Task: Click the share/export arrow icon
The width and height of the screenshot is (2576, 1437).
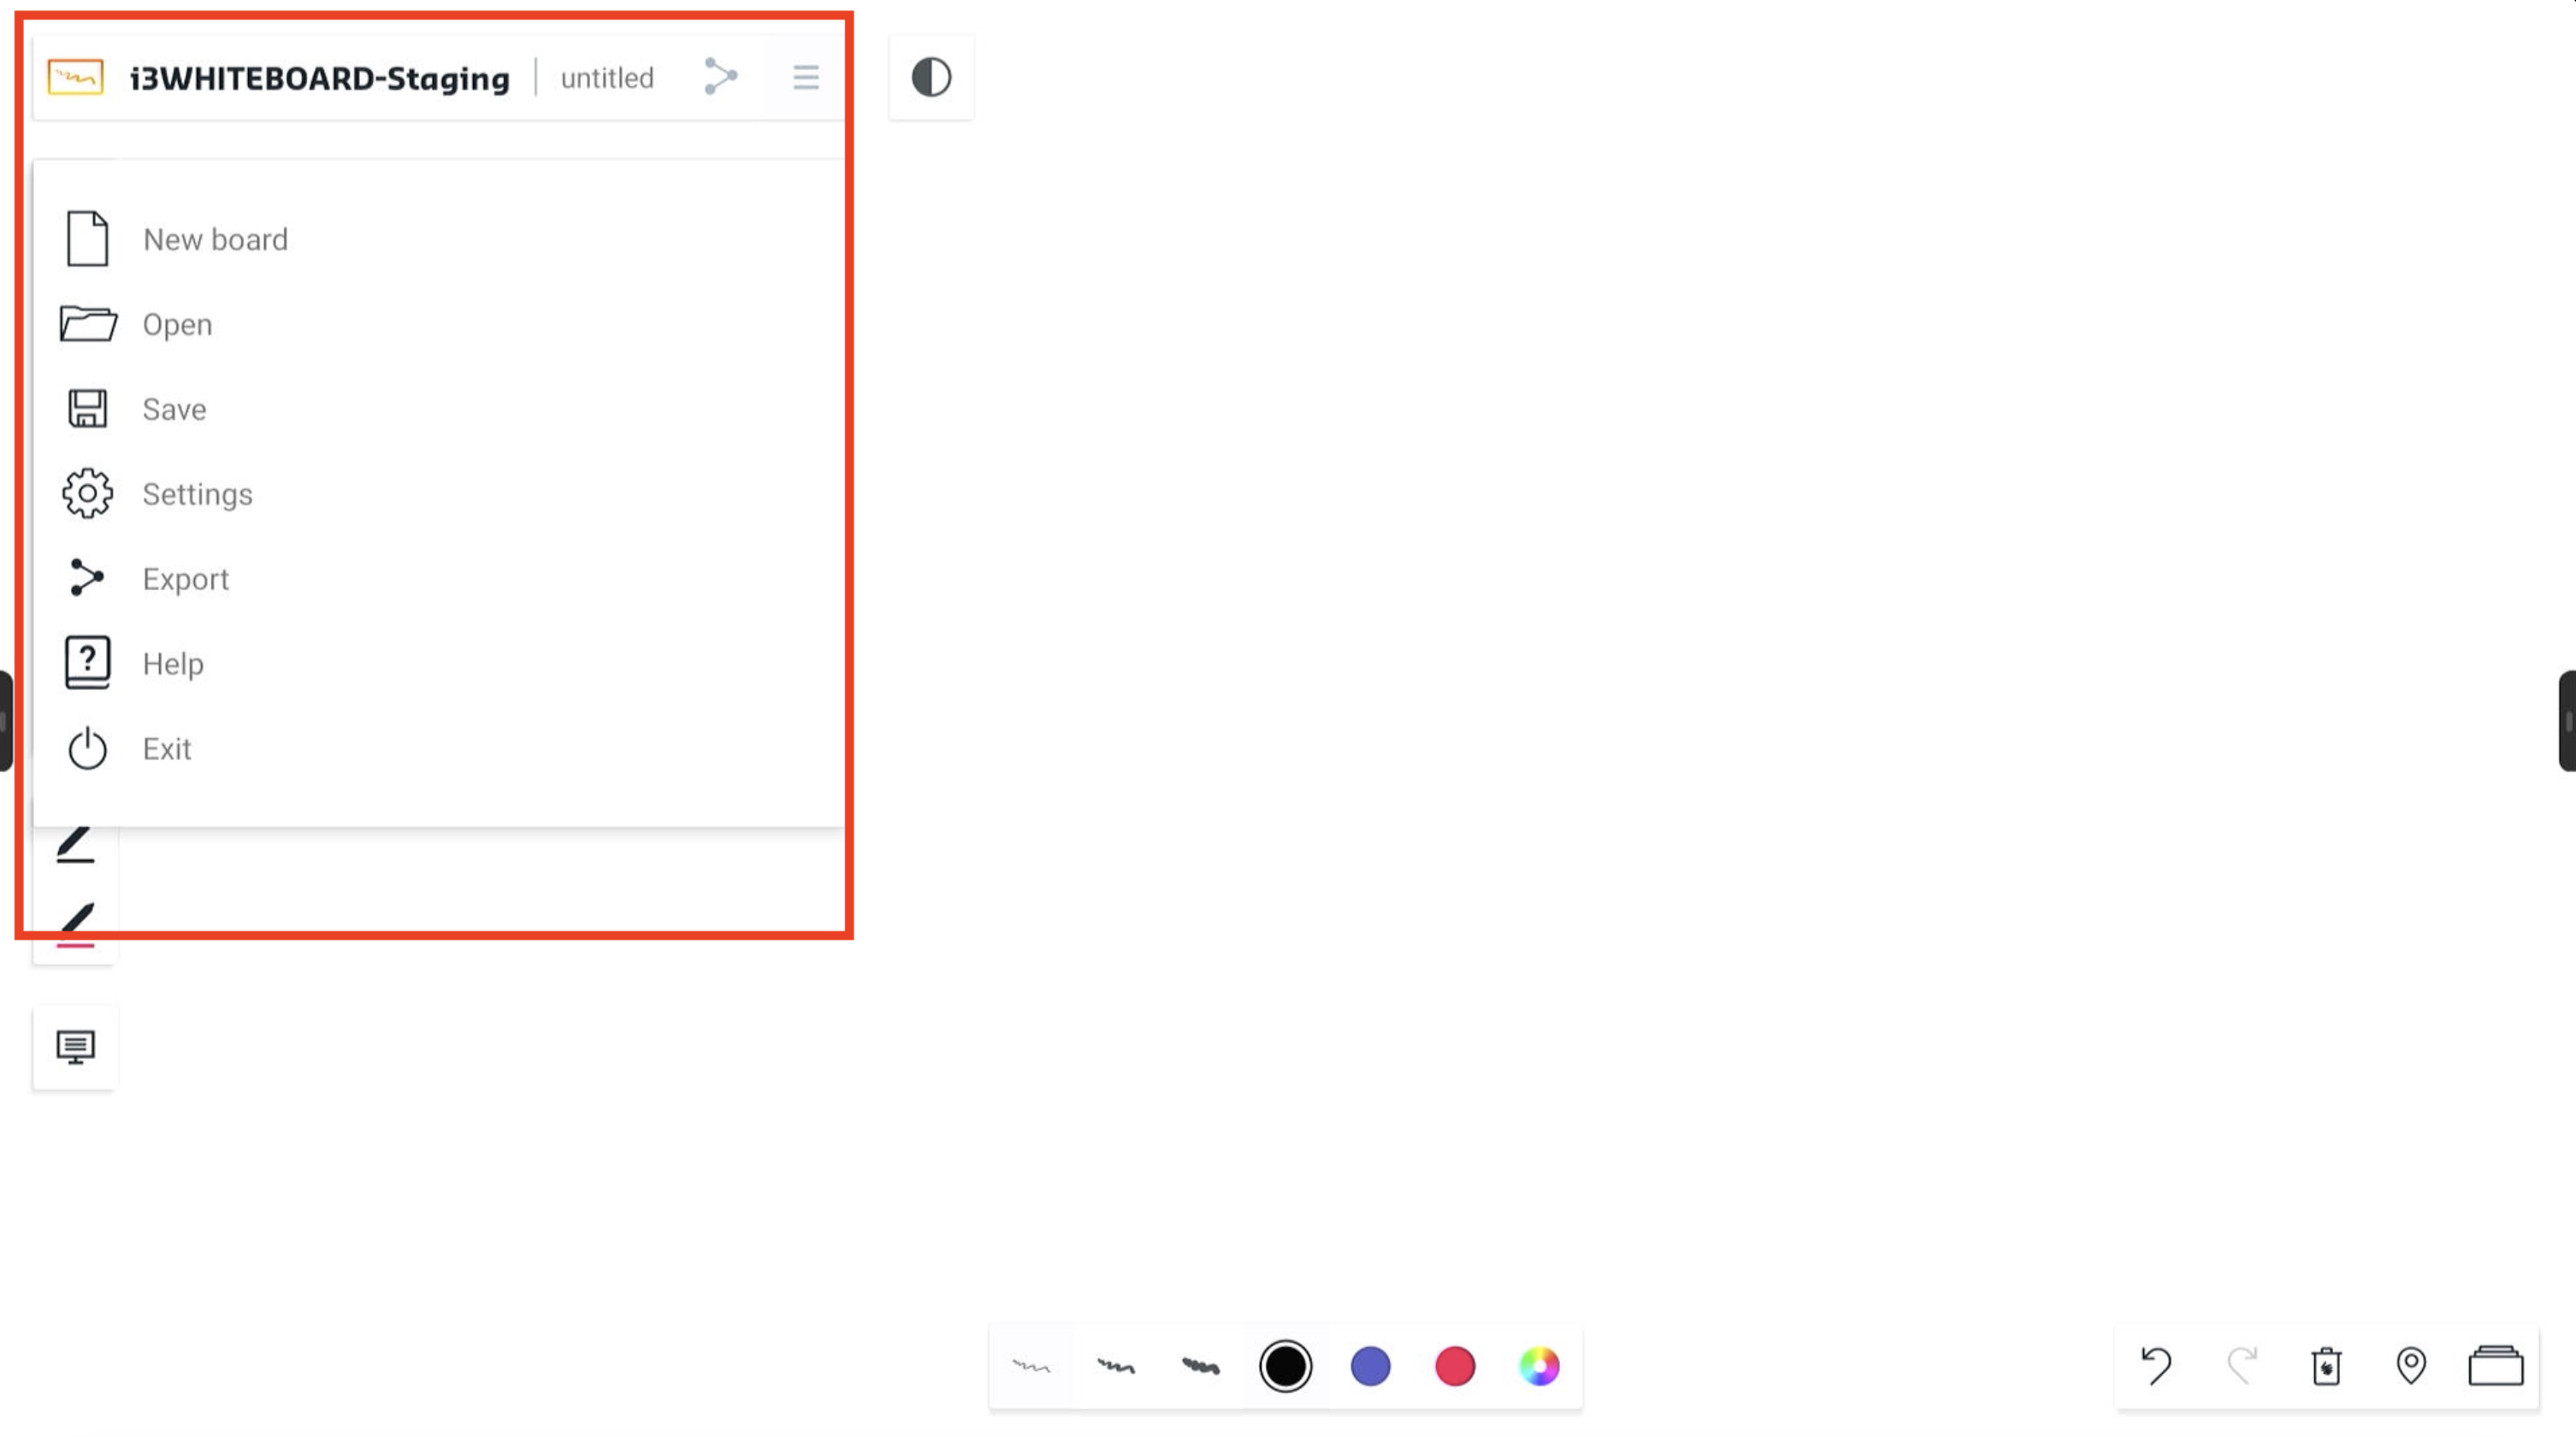Action: point(720,76)
